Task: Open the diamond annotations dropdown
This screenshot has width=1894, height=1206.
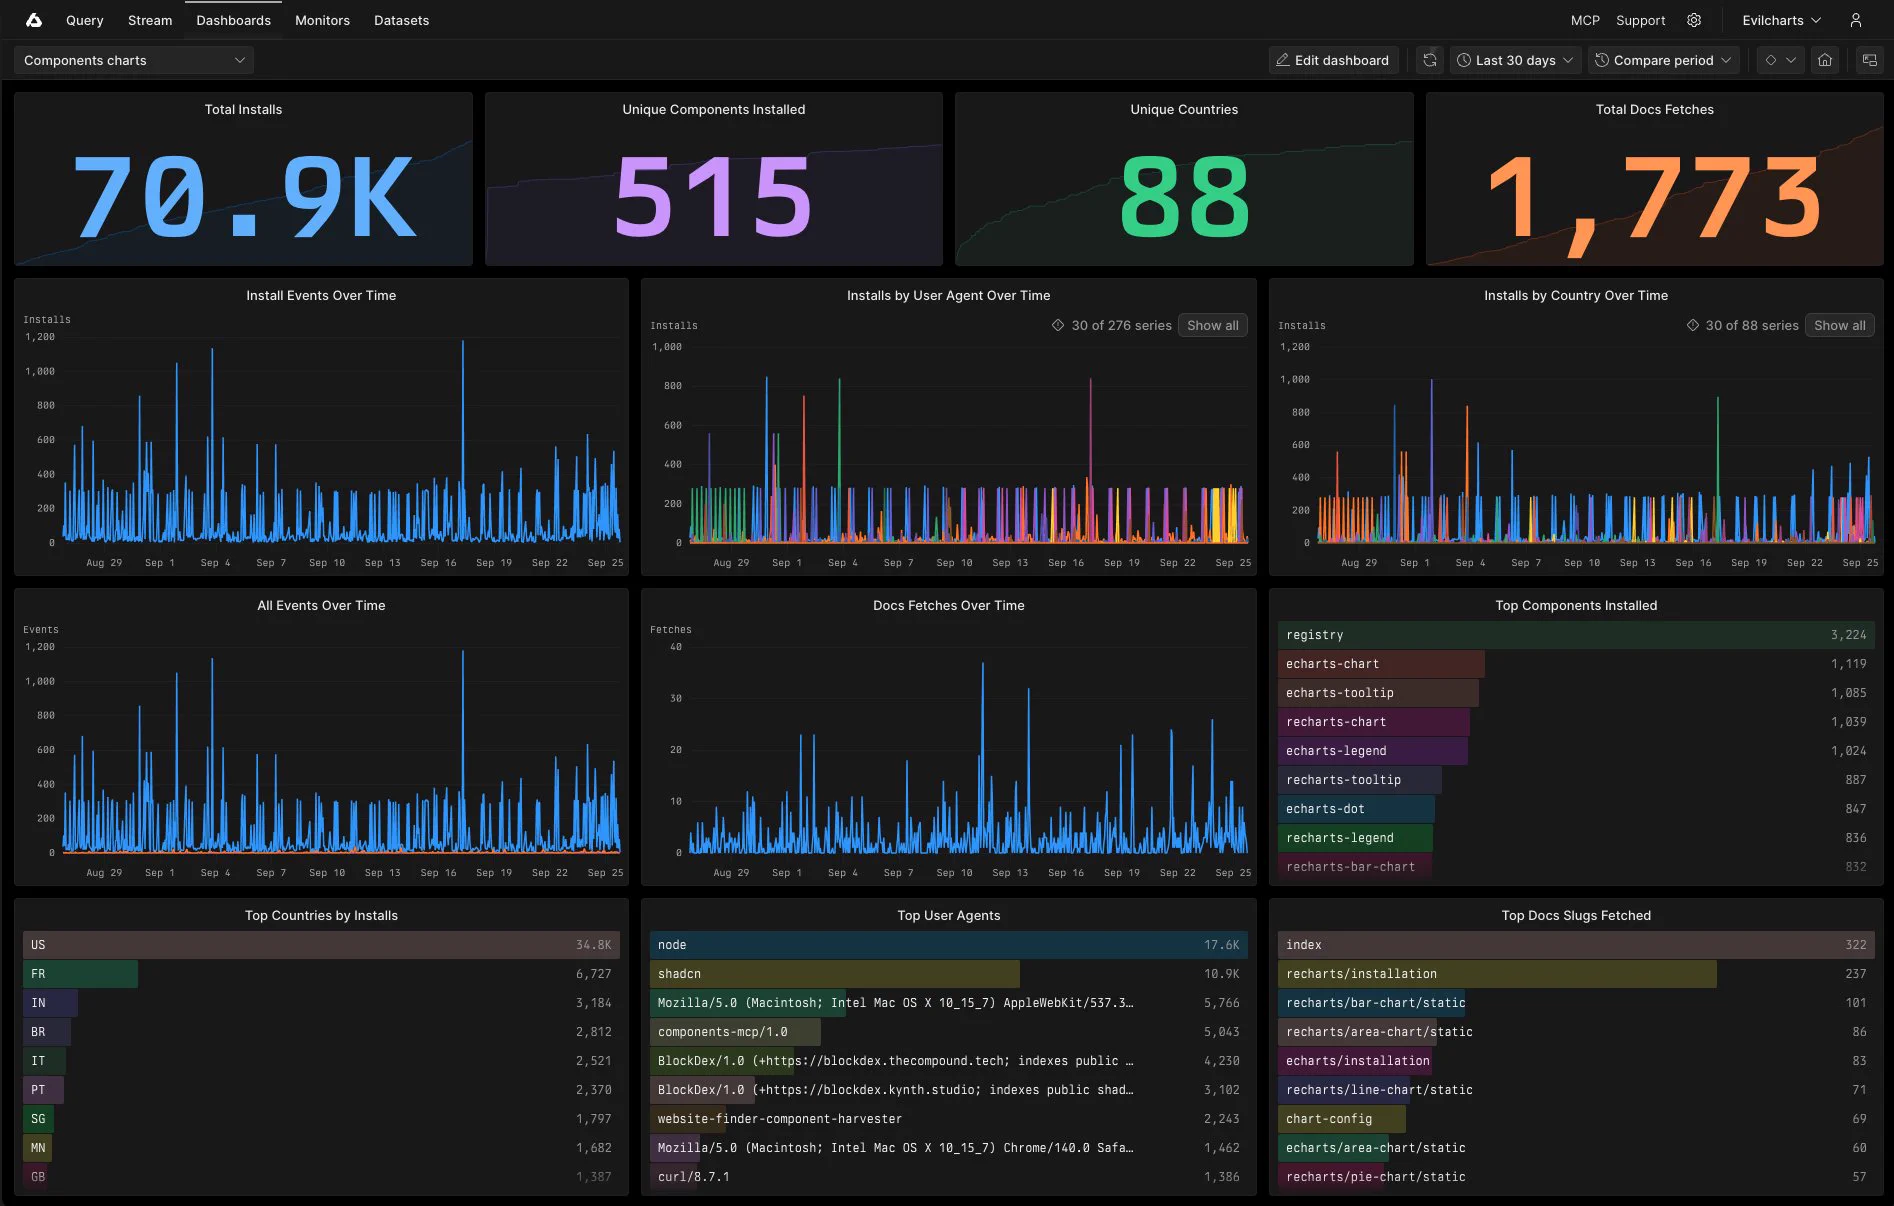Action: click(1780, 60)
